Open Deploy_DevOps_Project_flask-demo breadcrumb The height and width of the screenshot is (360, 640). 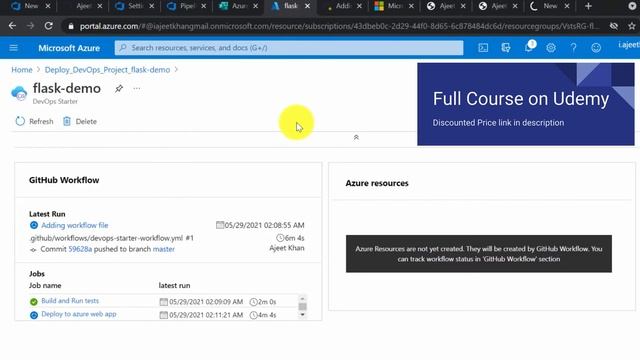click(x=107, y=70)
